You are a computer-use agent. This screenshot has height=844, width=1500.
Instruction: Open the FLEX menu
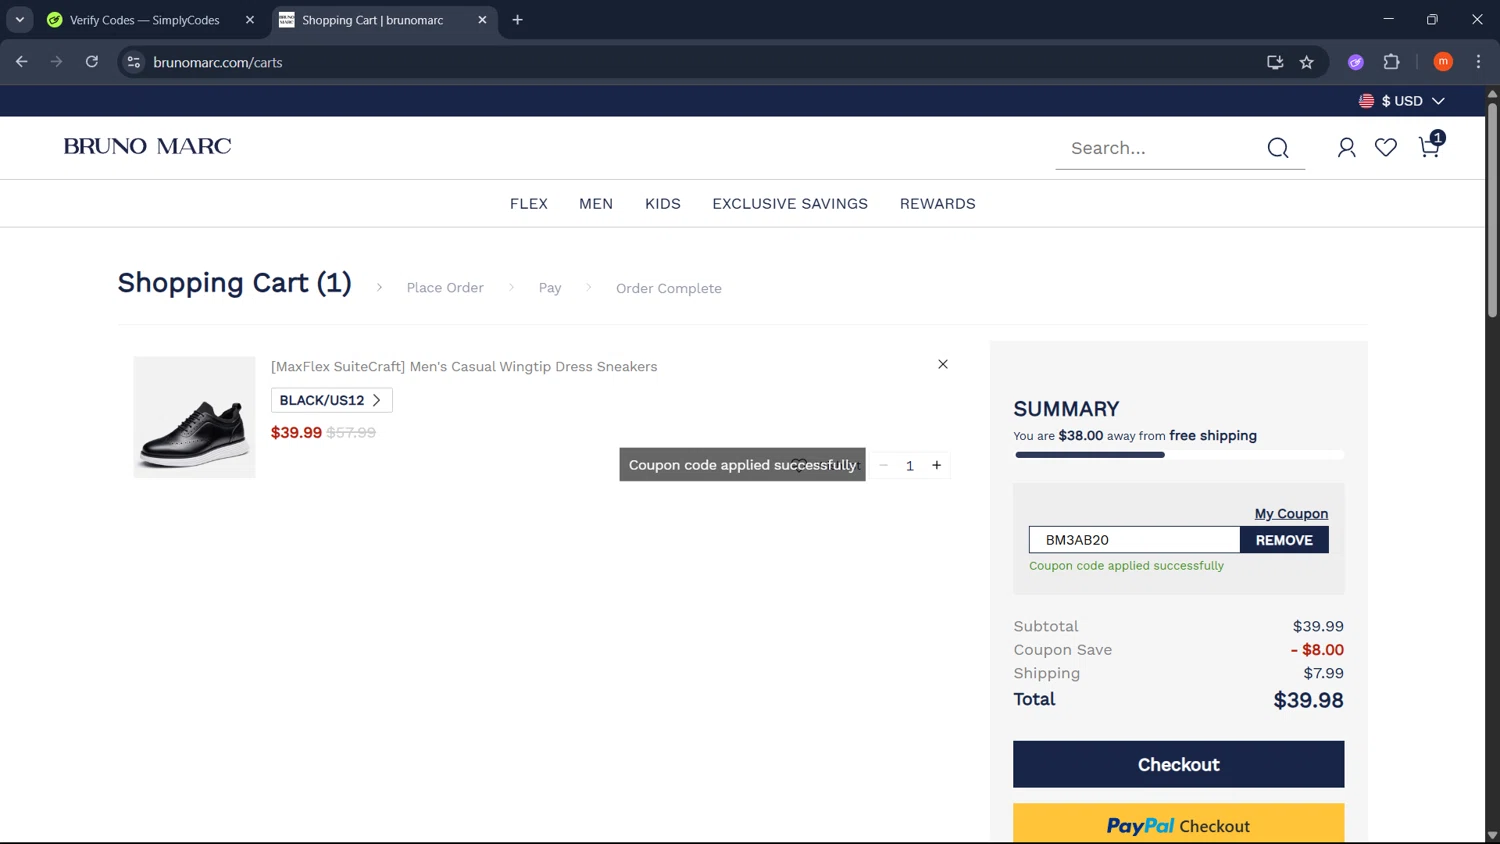click(528, 204)
